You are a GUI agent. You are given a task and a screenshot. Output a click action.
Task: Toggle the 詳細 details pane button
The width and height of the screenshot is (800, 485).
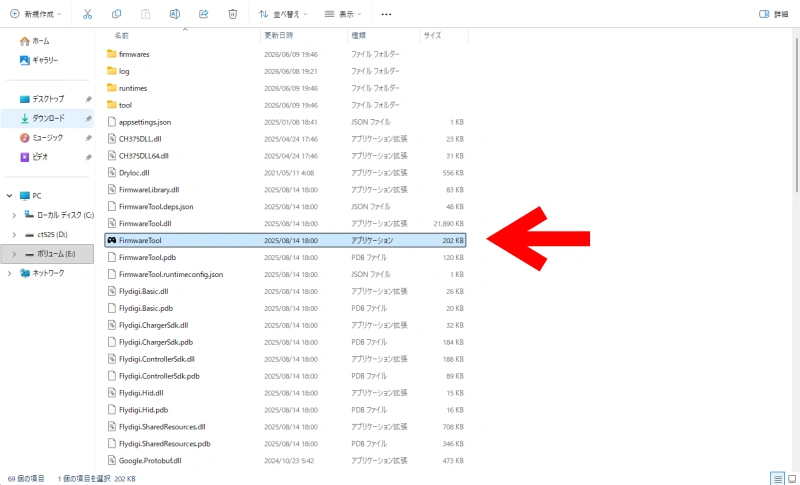click(x=773, y=14)
